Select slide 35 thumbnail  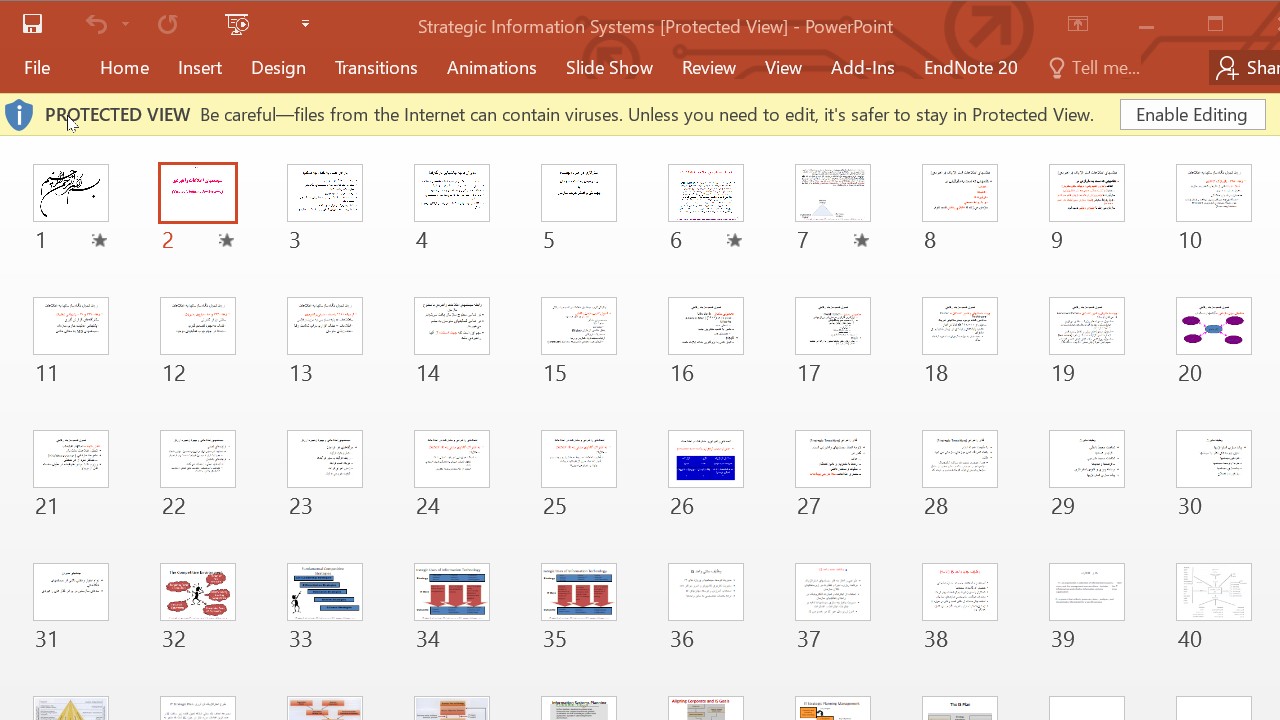(579, 592)
